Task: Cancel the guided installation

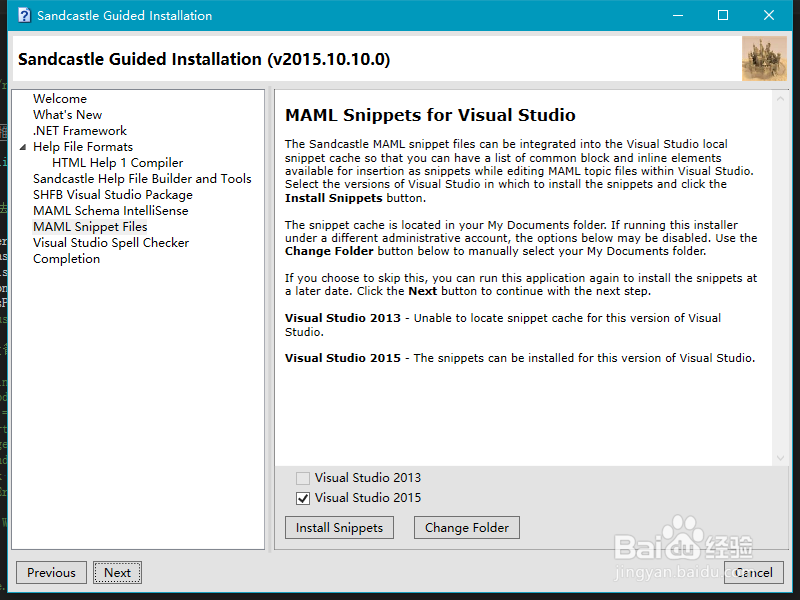Action: coord(753,572)
